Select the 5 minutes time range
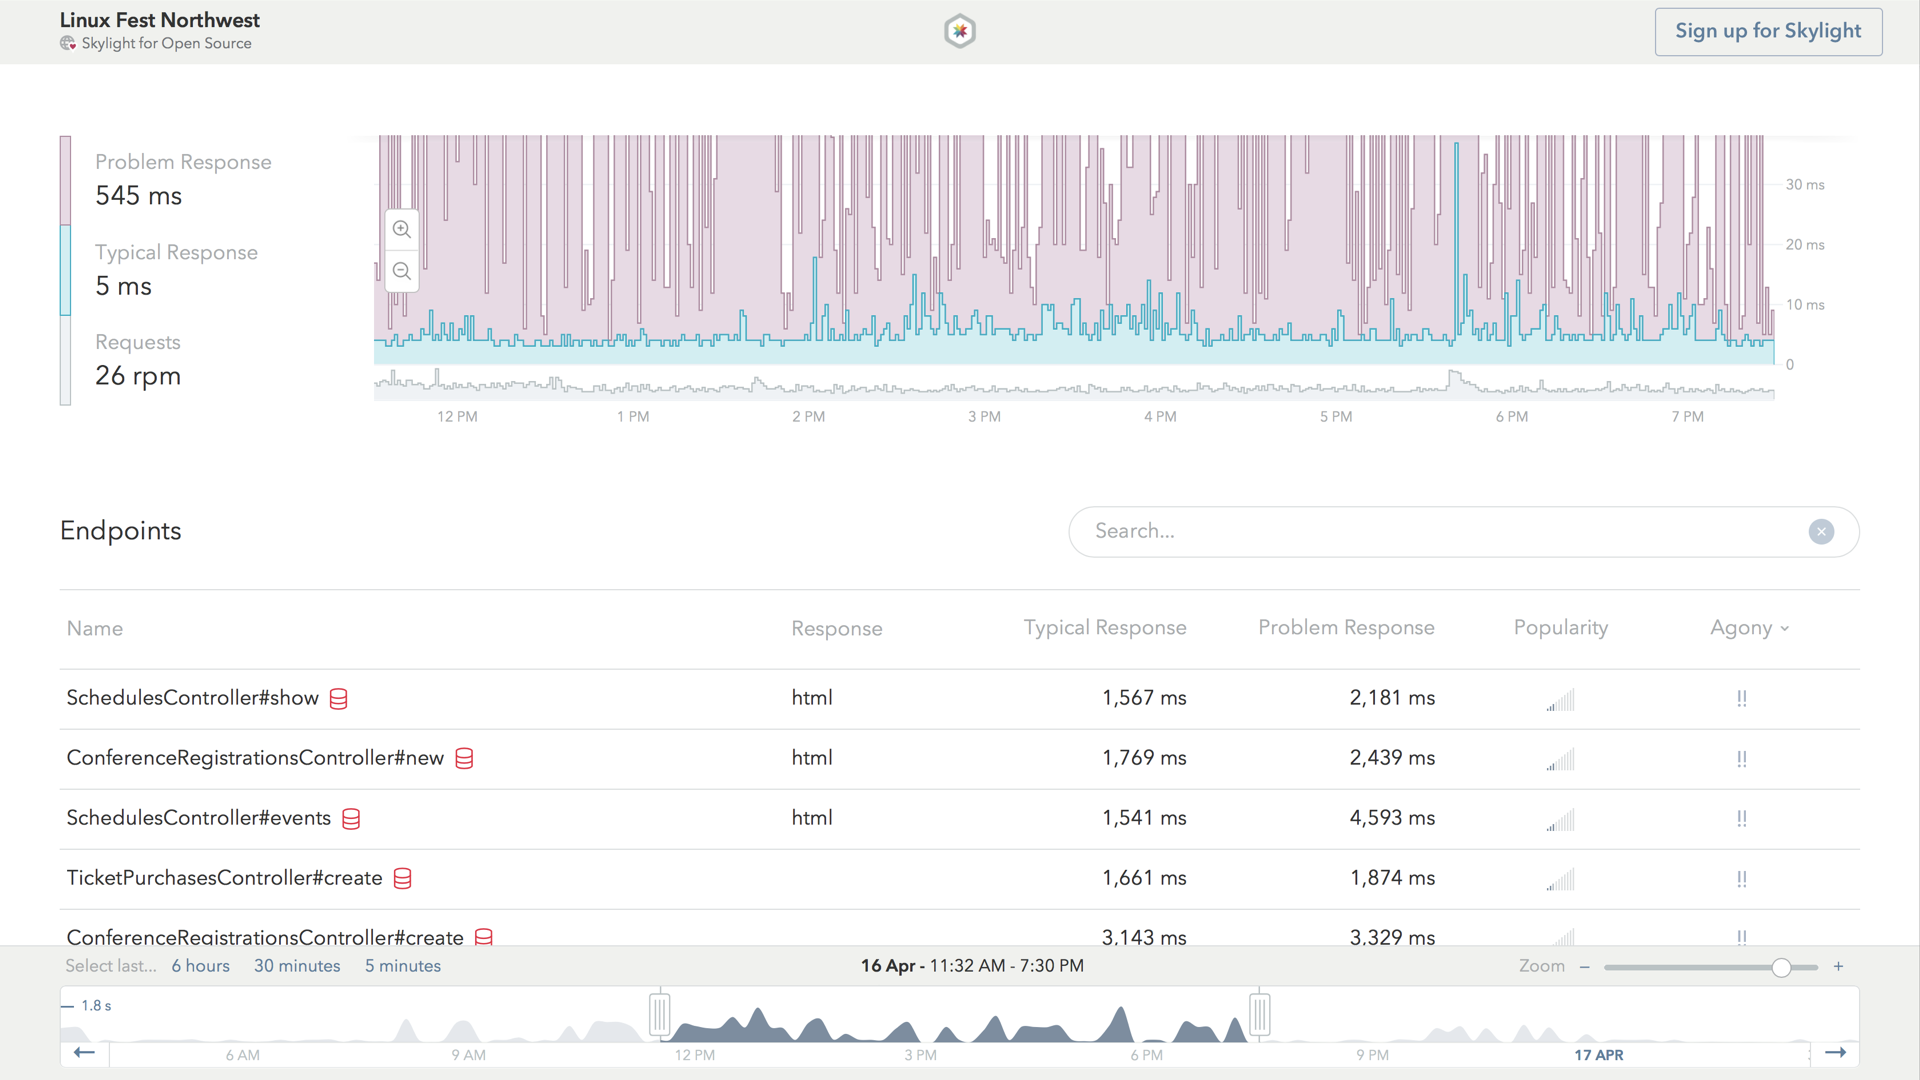The width and height of the screenshot is (1920, 1080). click(x=402, y=965)
